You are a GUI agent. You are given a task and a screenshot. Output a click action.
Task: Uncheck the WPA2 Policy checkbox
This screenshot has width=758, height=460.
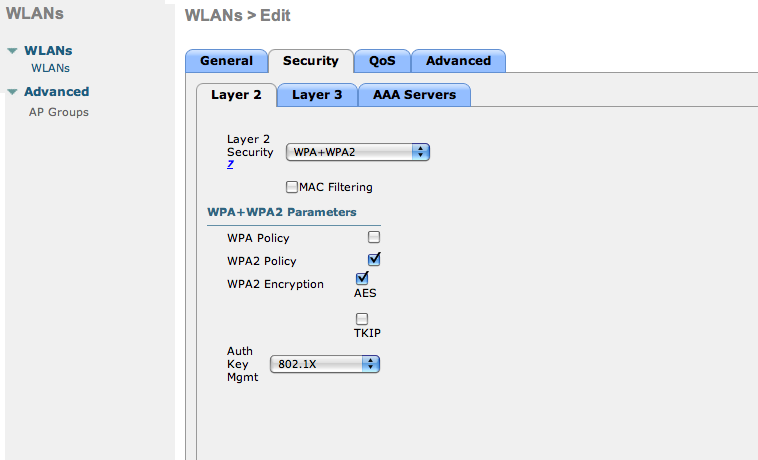pyautogui.click(x=374, y=260)
